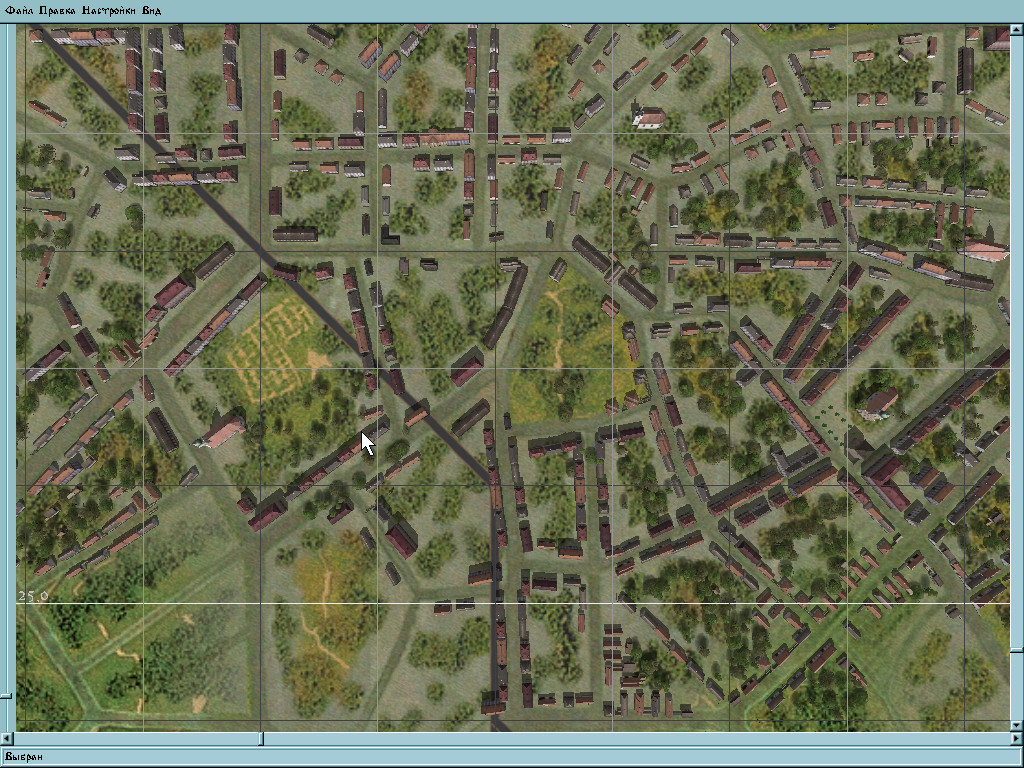The height and width of the screenshot is (768, 1024).
Task: Open the Правка menu
Action: coord(57,10)
